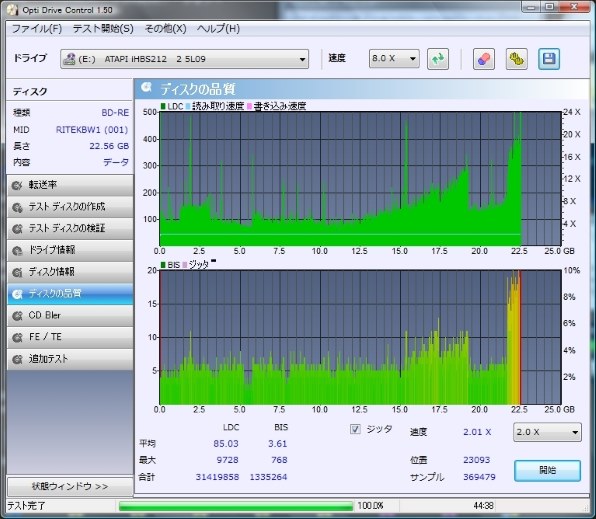The height and width of the screenshot is (519, 596).
Task: Select the 追加テスト sidebar tab
Action: point(70,359)
